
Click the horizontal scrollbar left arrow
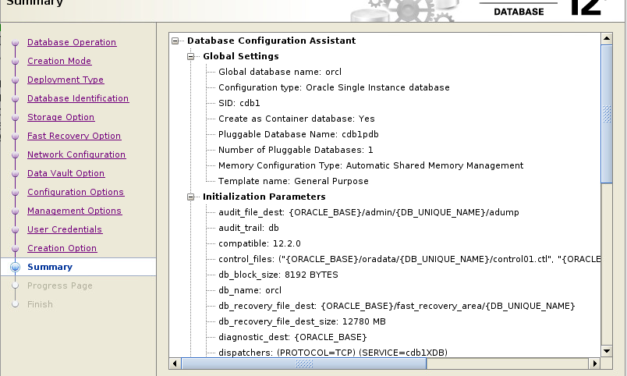point(175,364)
